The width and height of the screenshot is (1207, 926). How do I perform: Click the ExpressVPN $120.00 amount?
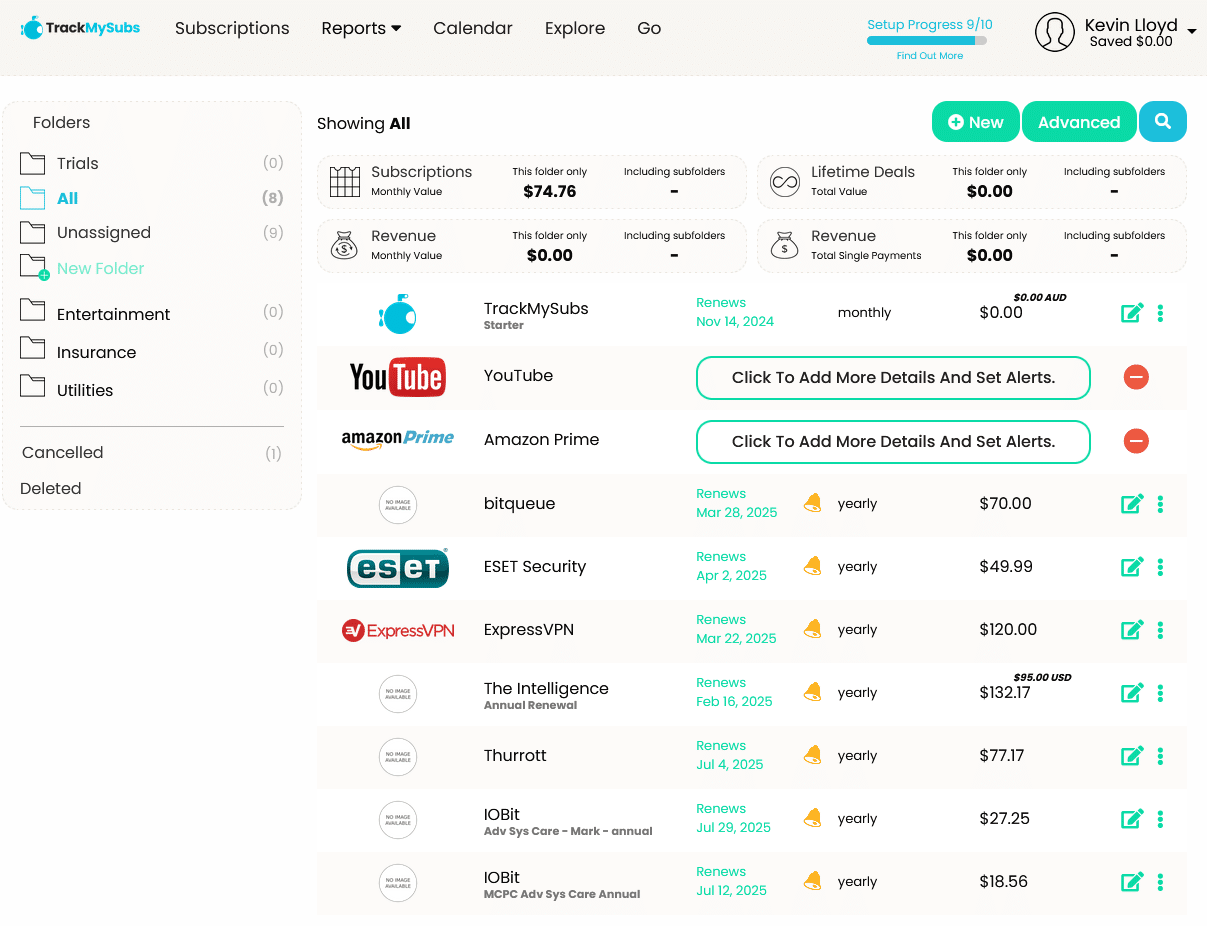point(1008,629)
